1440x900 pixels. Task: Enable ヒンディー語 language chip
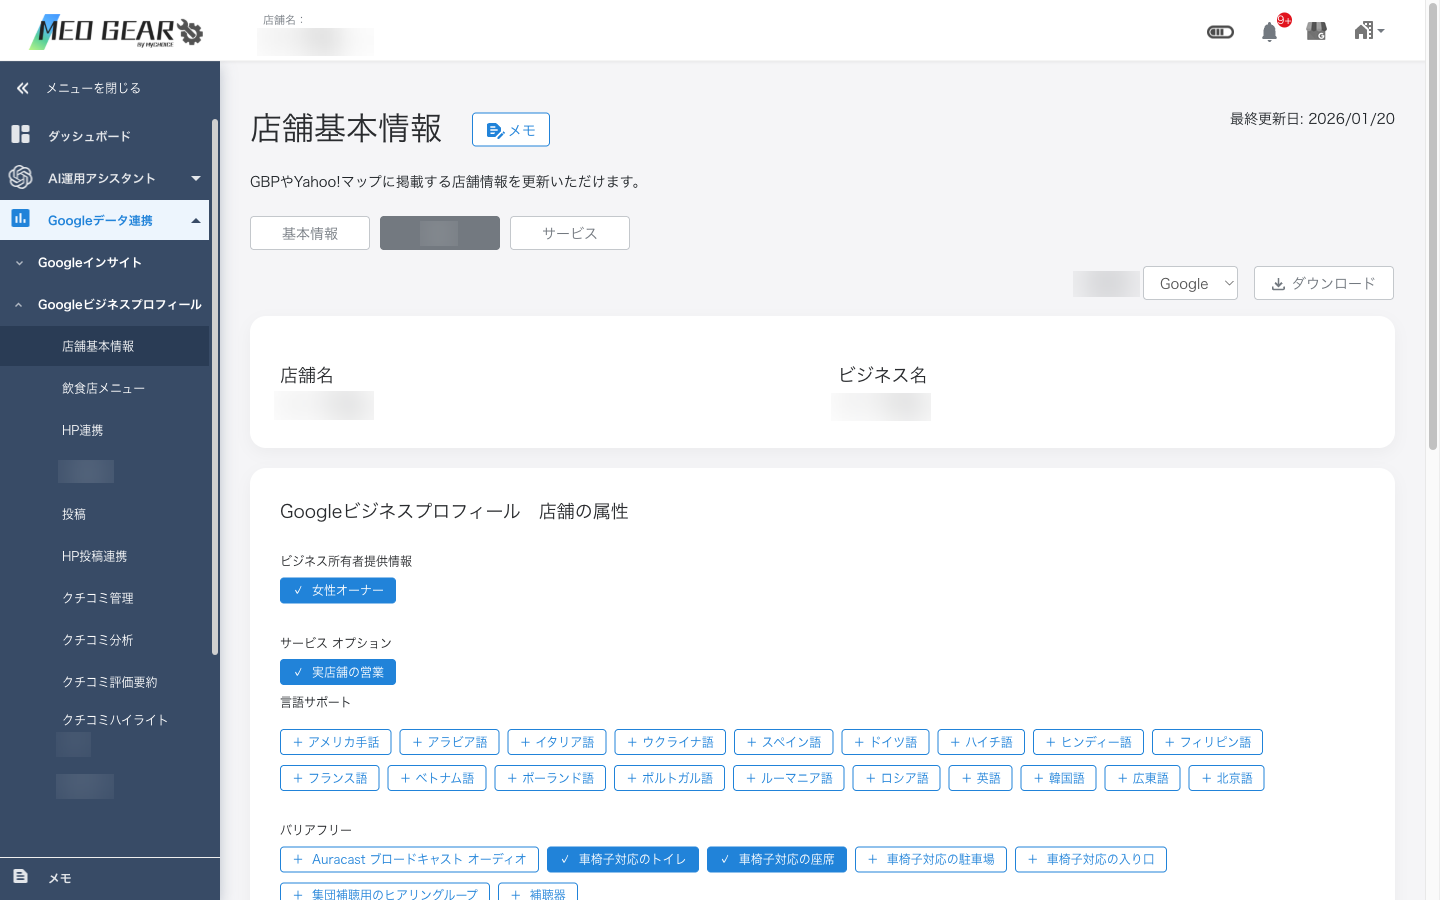[x=1088, y=742]
